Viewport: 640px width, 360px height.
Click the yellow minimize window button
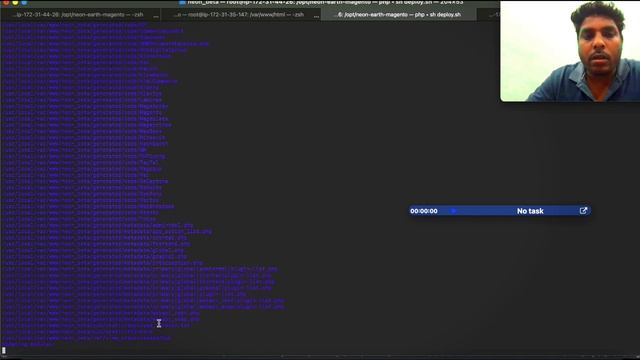(x=15, y=2)
